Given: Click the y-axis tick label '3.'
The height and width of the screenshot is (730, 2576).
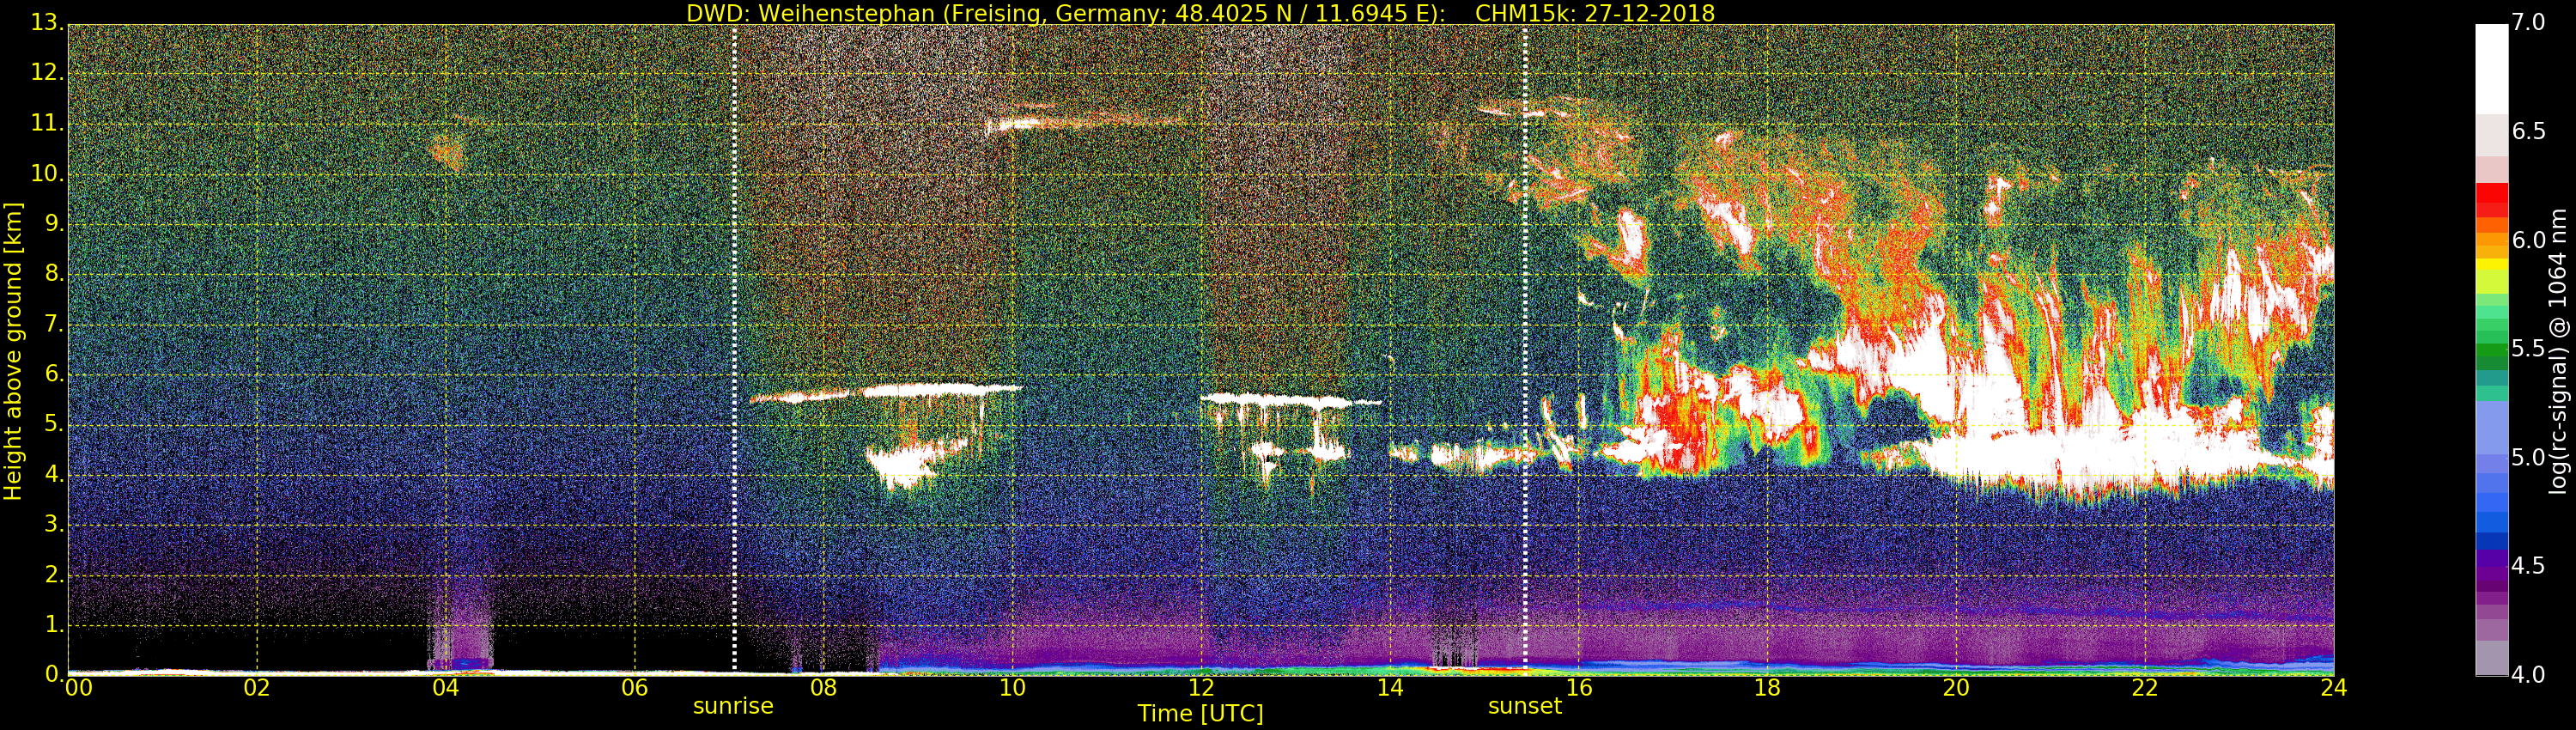Looking at the screenshot, I should click(x=54, y=524).
